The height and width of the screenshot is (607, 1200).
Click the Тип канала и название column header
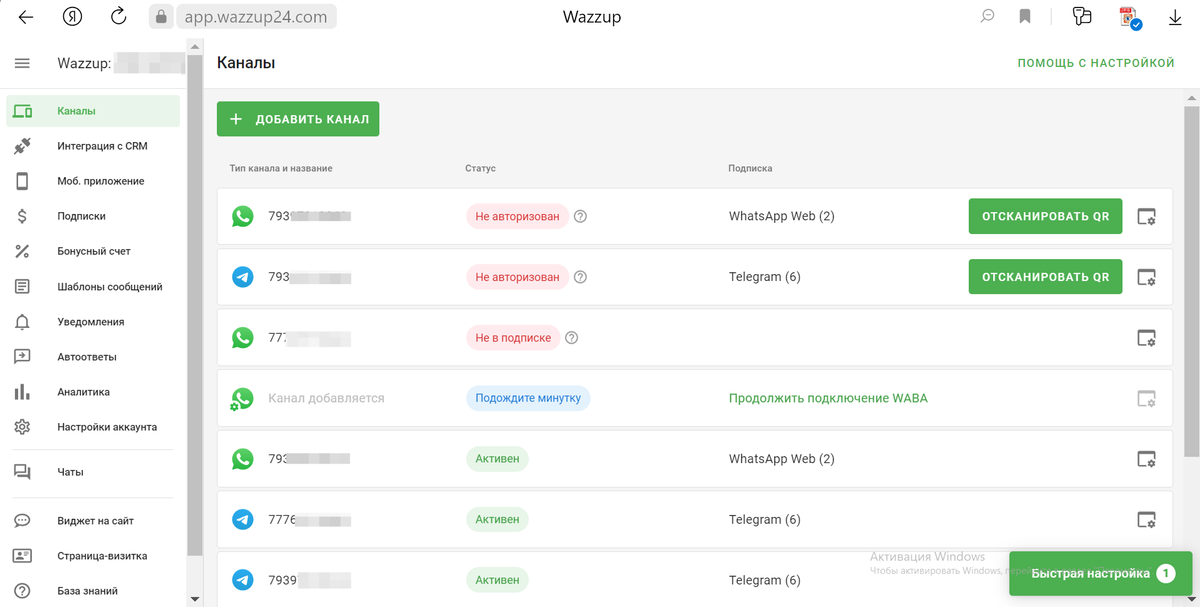[x=281, y=168]
